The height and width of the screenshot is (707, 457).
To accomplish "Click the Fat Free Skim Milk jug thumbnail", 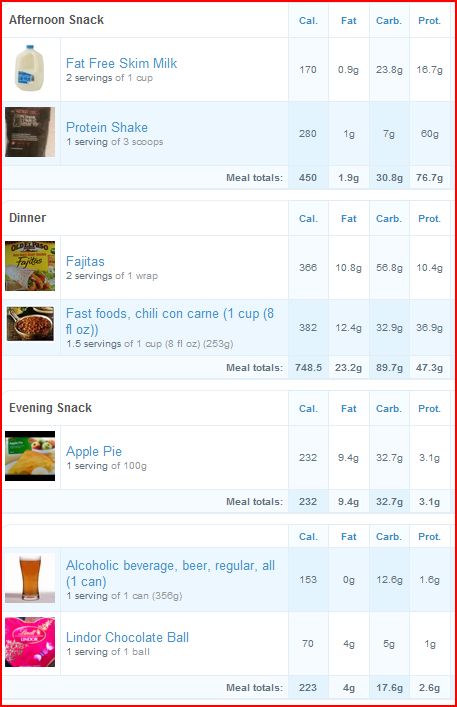I will (x=30, y=69).
